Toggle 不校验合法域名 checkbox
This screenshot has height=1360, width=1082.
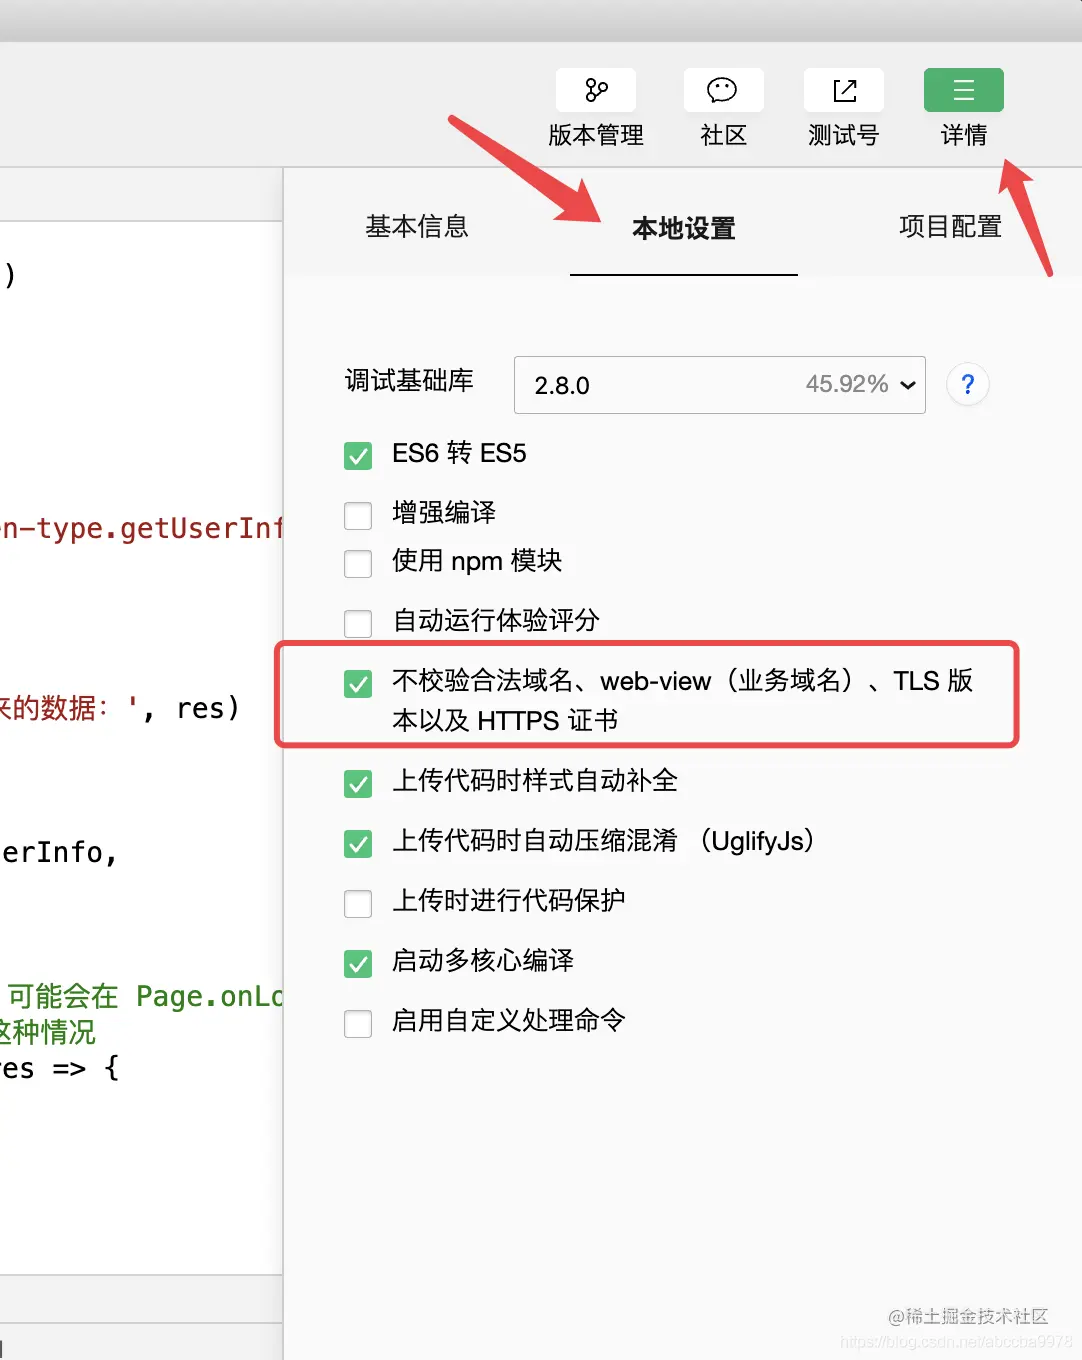click(x=358, y=683)
